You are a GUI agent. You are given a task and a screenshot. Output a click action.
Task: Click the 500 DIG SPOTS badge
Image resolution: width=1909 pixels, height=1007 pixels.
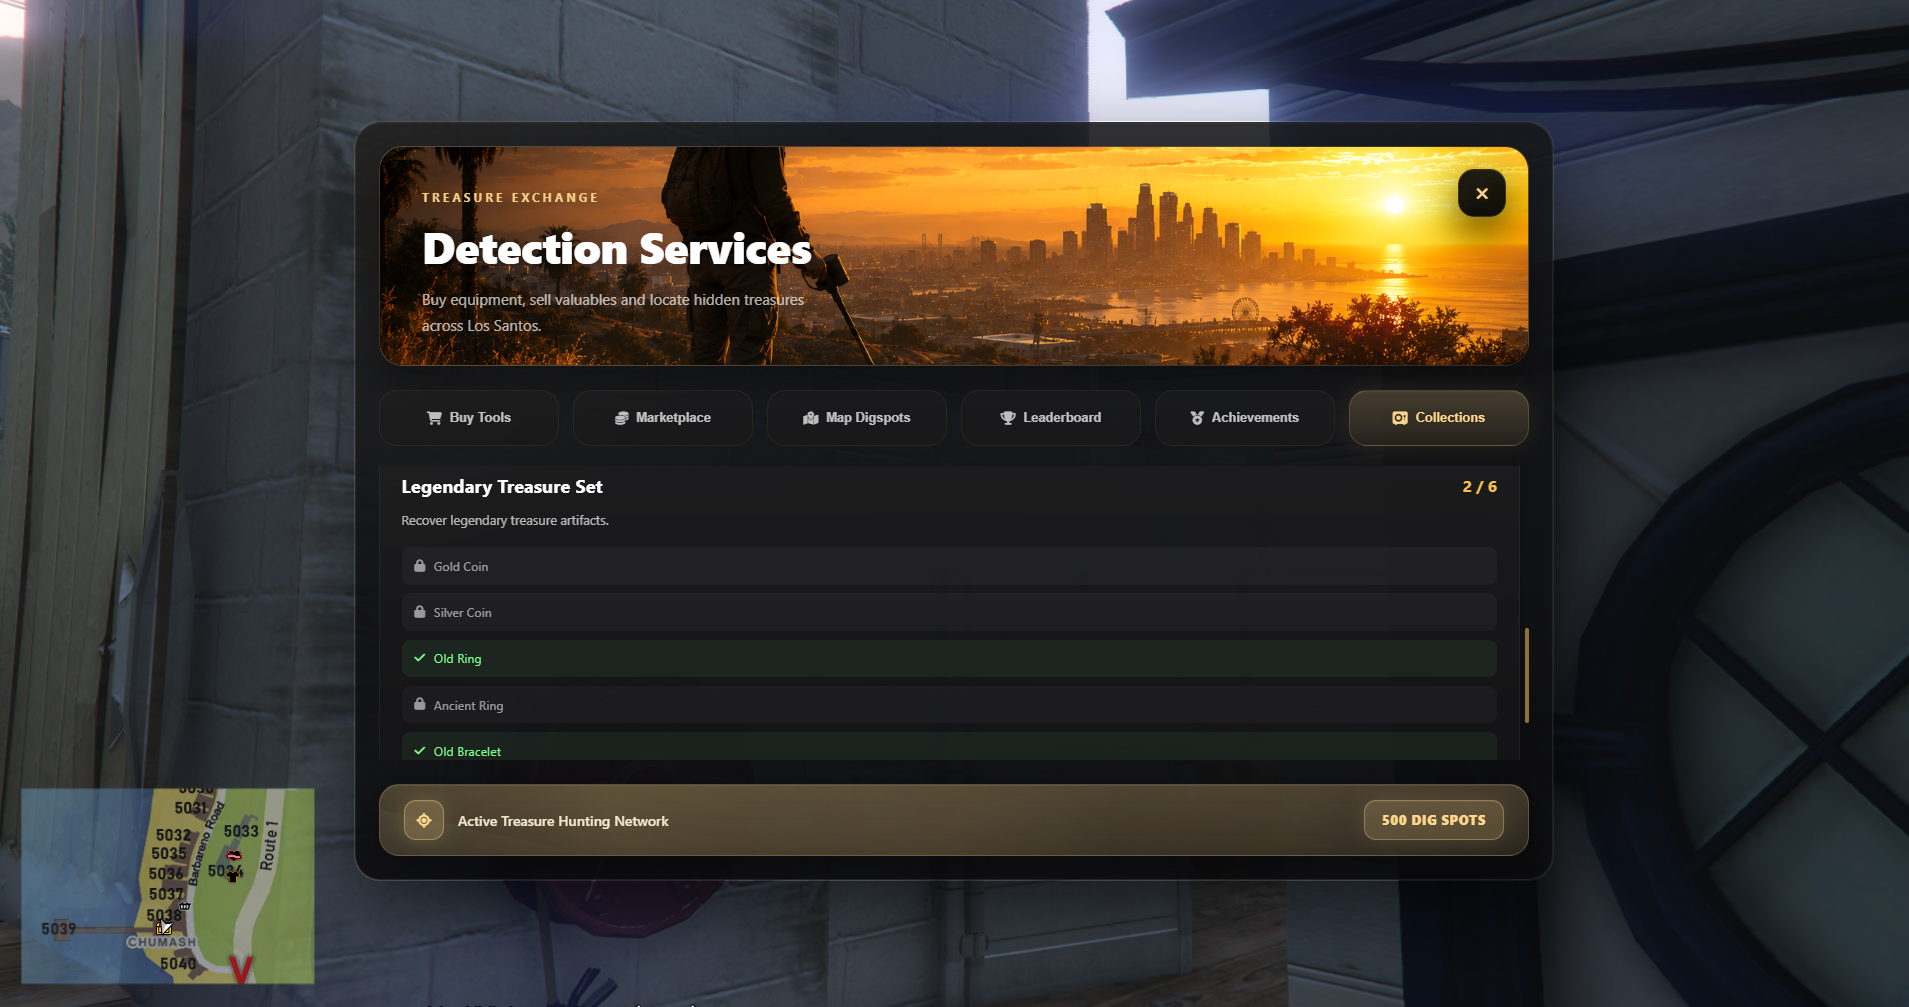[x=1433, y=820]
